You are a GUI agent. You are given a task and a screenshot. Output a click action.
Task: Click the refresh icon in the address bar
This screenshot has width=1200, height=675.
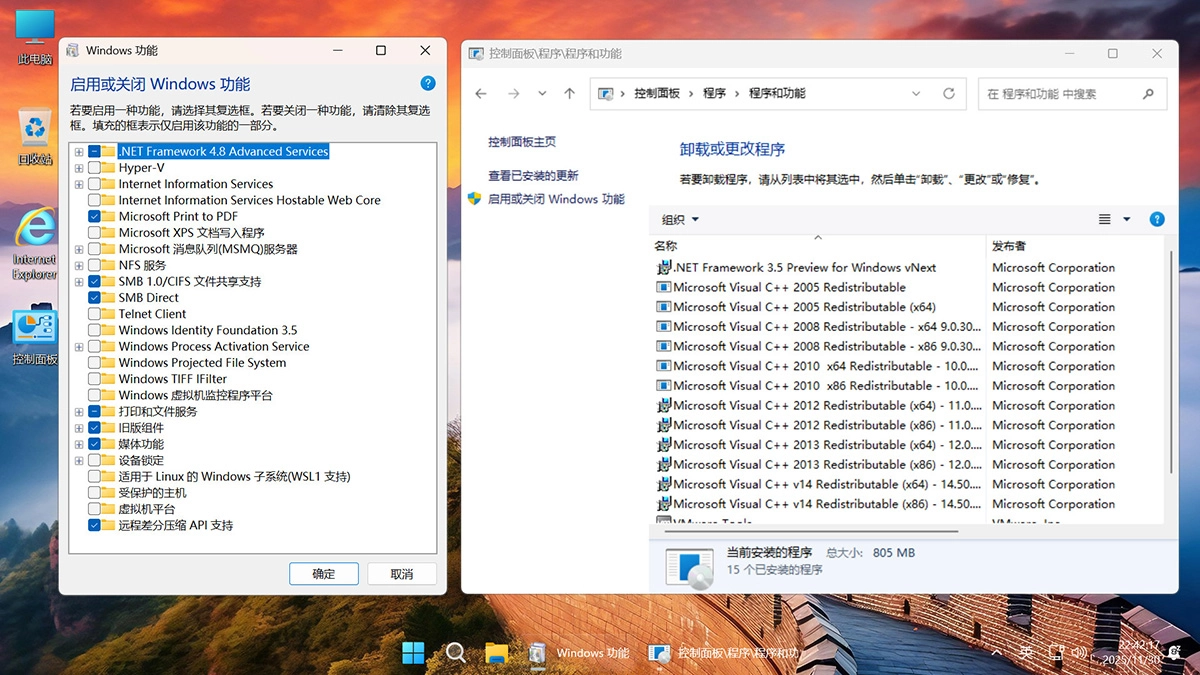click(x=948, y=93)
